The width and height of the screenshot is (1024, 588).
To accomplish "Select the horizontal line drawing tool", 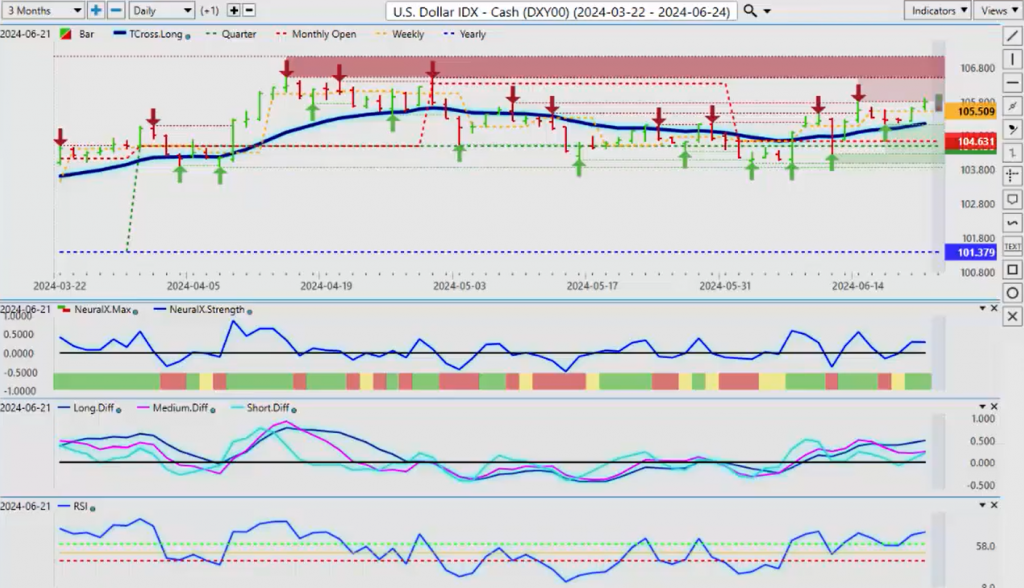I will click(x=1012, y=83).
